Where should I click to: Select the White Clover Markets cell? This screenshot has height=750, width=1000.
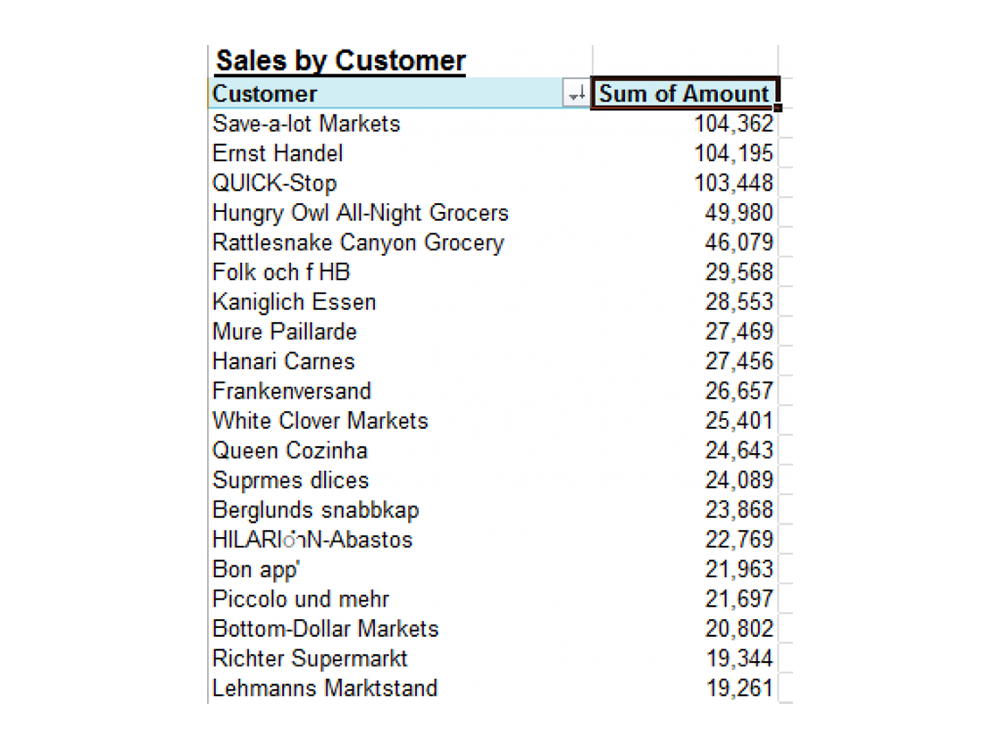tap(320, 421)
